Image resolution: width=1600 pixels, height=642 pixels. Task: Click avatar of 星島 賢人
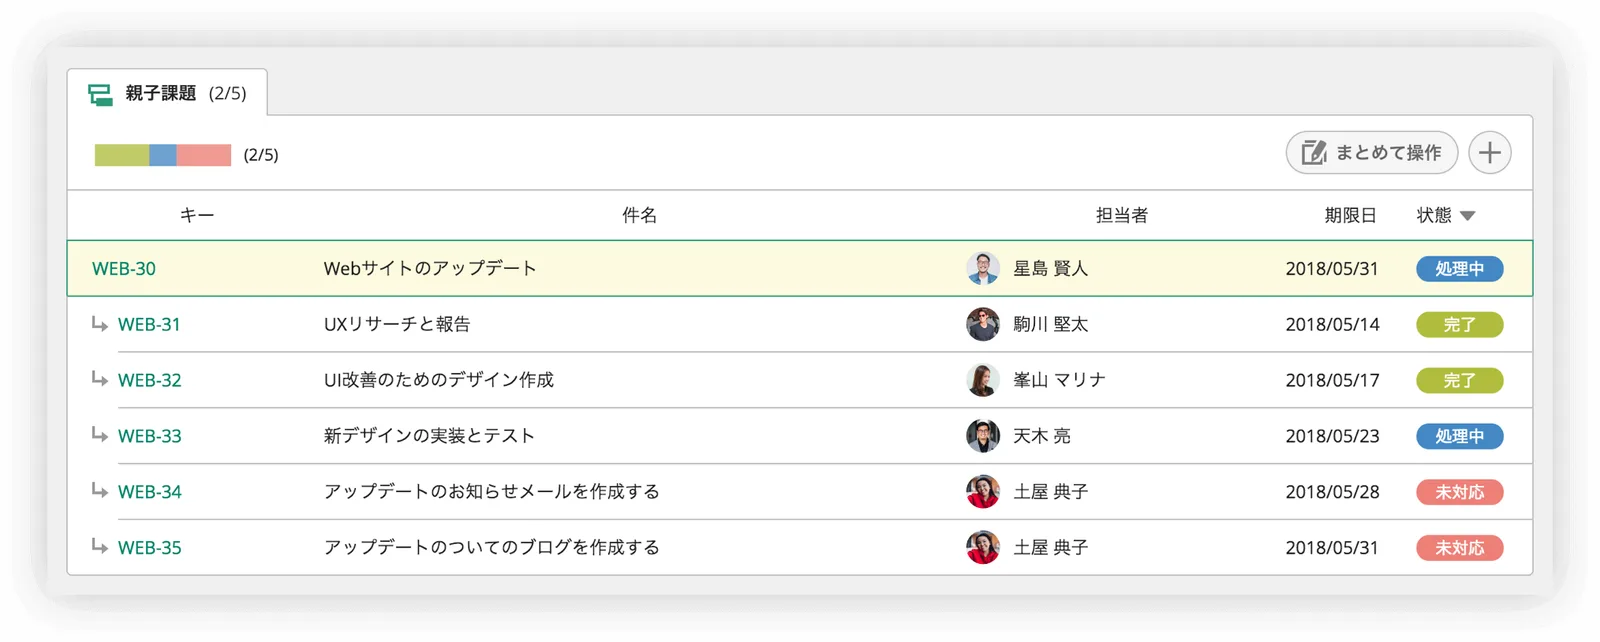983,268
